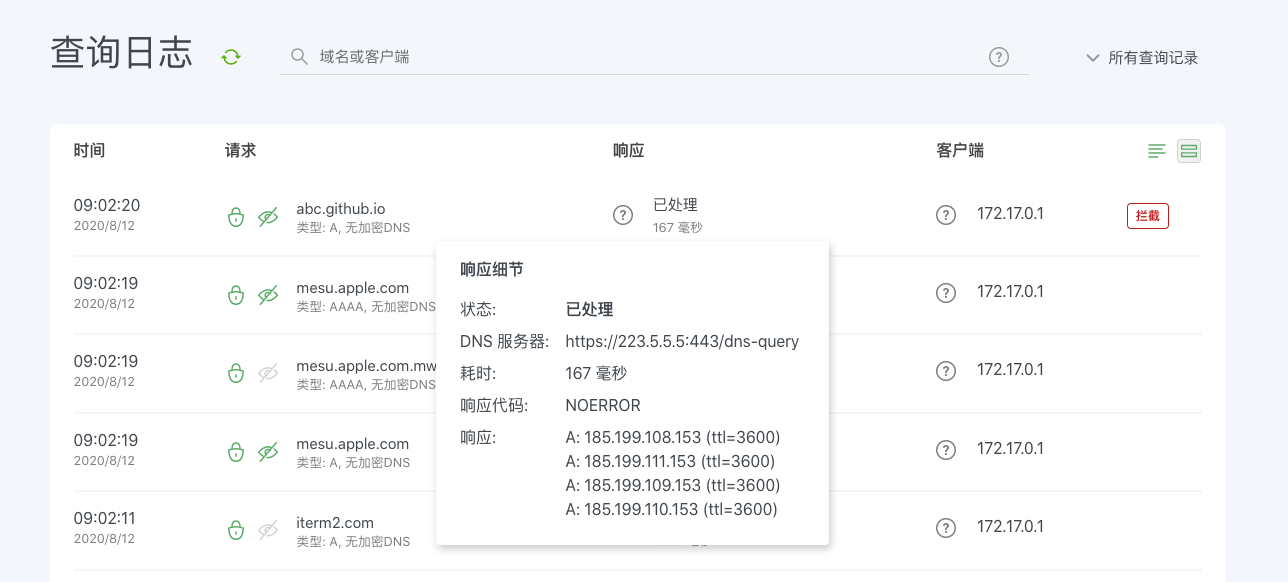Click the 已处理 status in abc.github.io row
Viewport: 1288px width, 582px height.
675,206
